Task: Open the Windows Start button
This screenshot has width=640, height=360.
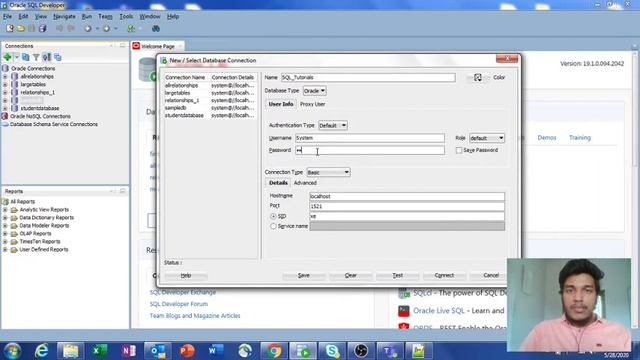Action: [x=12, y=351]
